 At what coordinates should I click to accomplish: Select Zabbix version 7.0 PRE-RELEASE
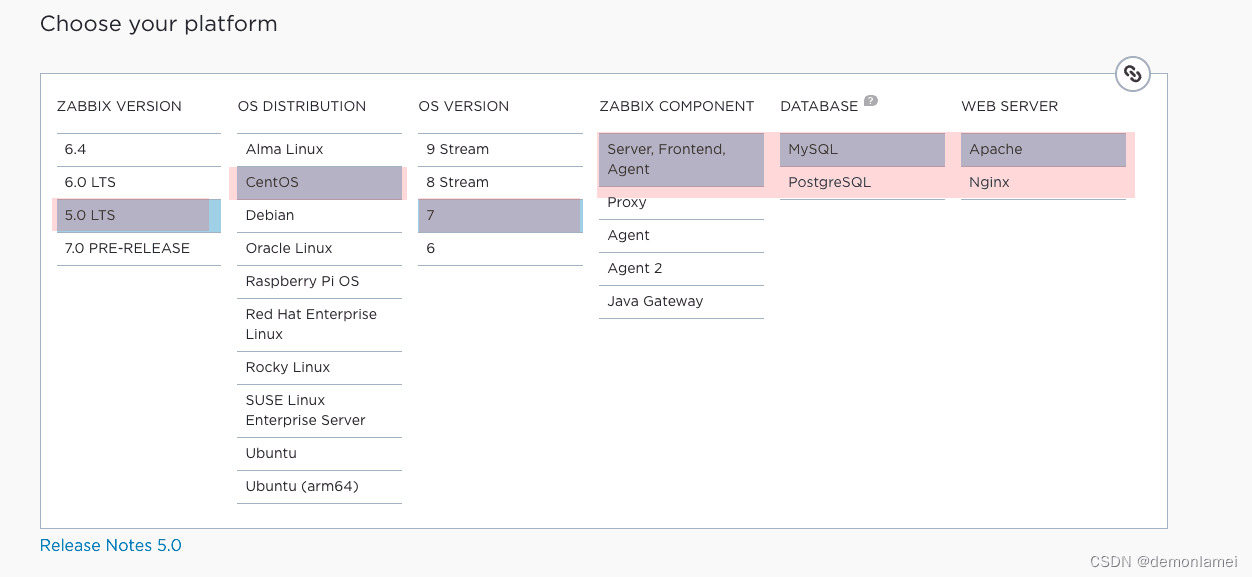coord(139,249)
